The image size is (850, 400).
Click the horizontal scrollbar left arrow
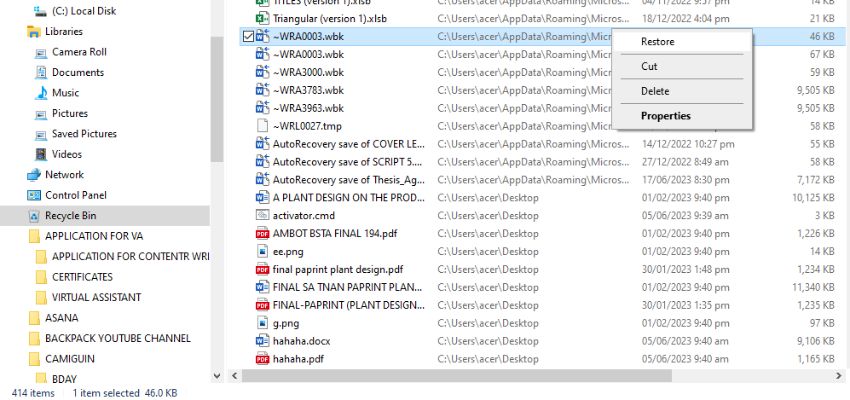click(x=235, y=376)
